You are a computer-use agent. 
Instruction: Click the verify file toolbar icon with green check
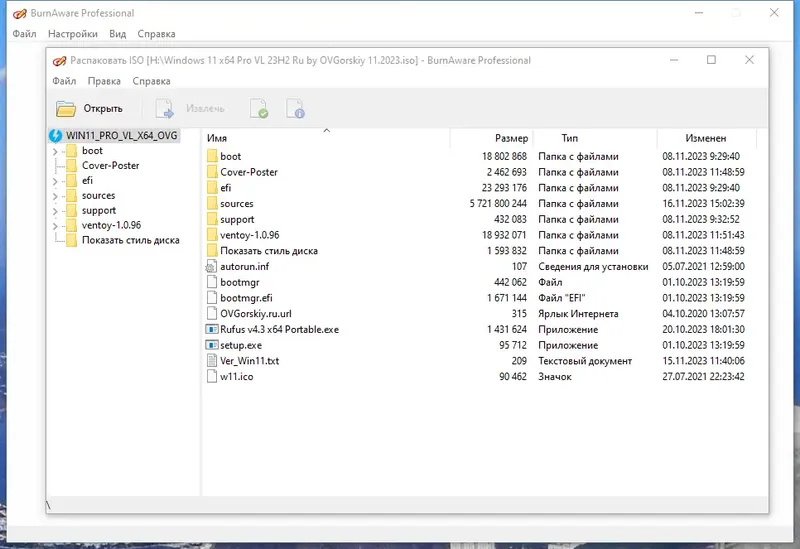click(x=259, y=109)
